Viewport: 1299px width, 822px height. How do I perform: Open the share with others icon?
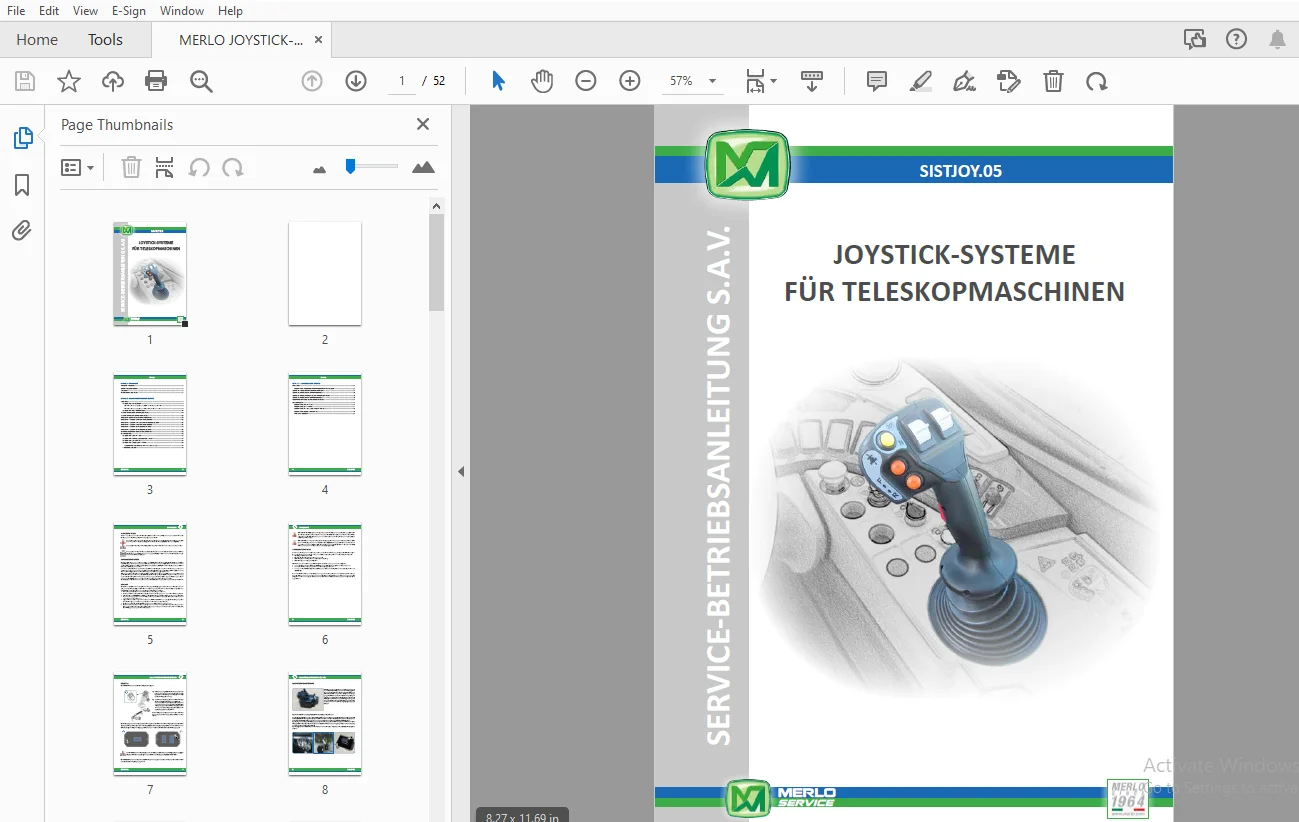1194,40
